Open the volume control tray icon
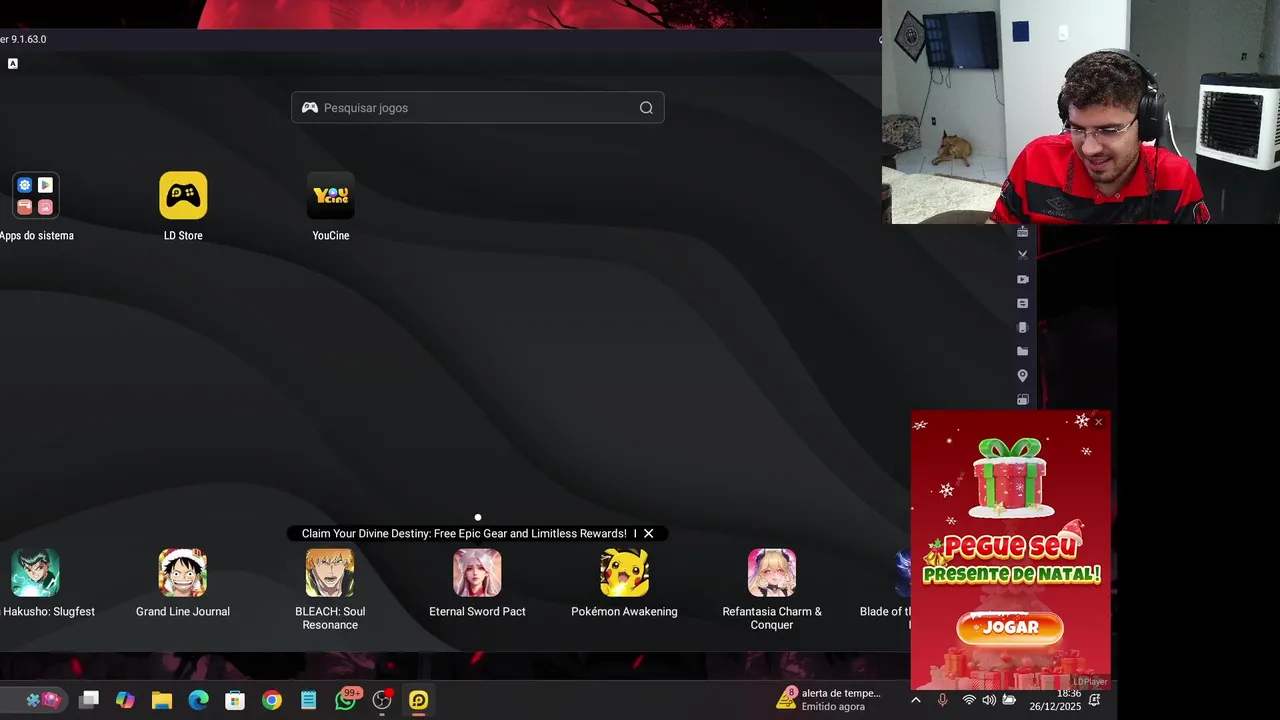 click(x=989, y=700)
